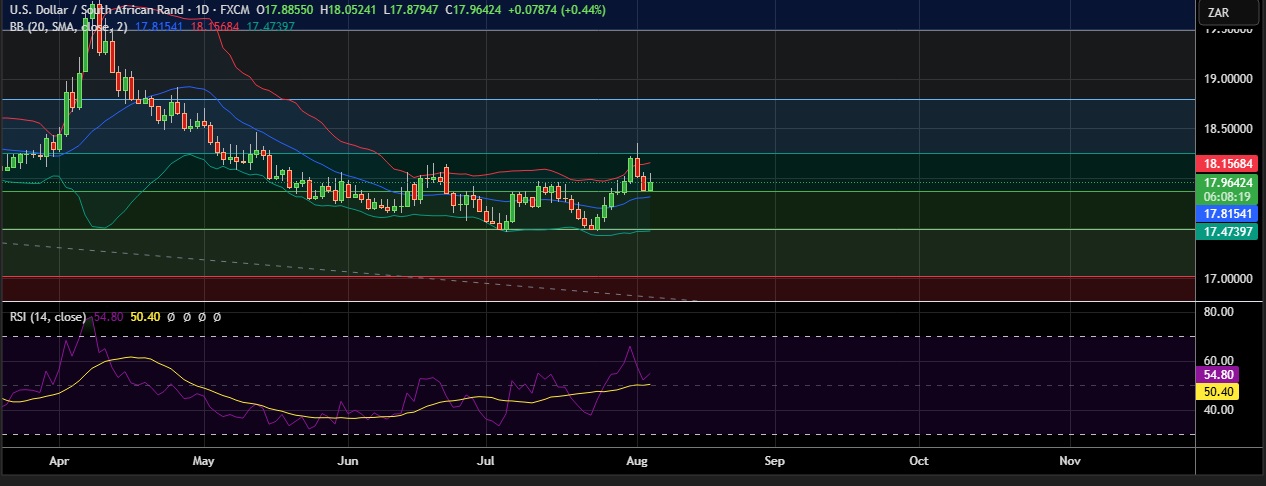The width and height of the screenshot is (1266, 486).
Task: Select the BB (20, SMA, close, 2) indicator legend
Action: coord(69,27)
